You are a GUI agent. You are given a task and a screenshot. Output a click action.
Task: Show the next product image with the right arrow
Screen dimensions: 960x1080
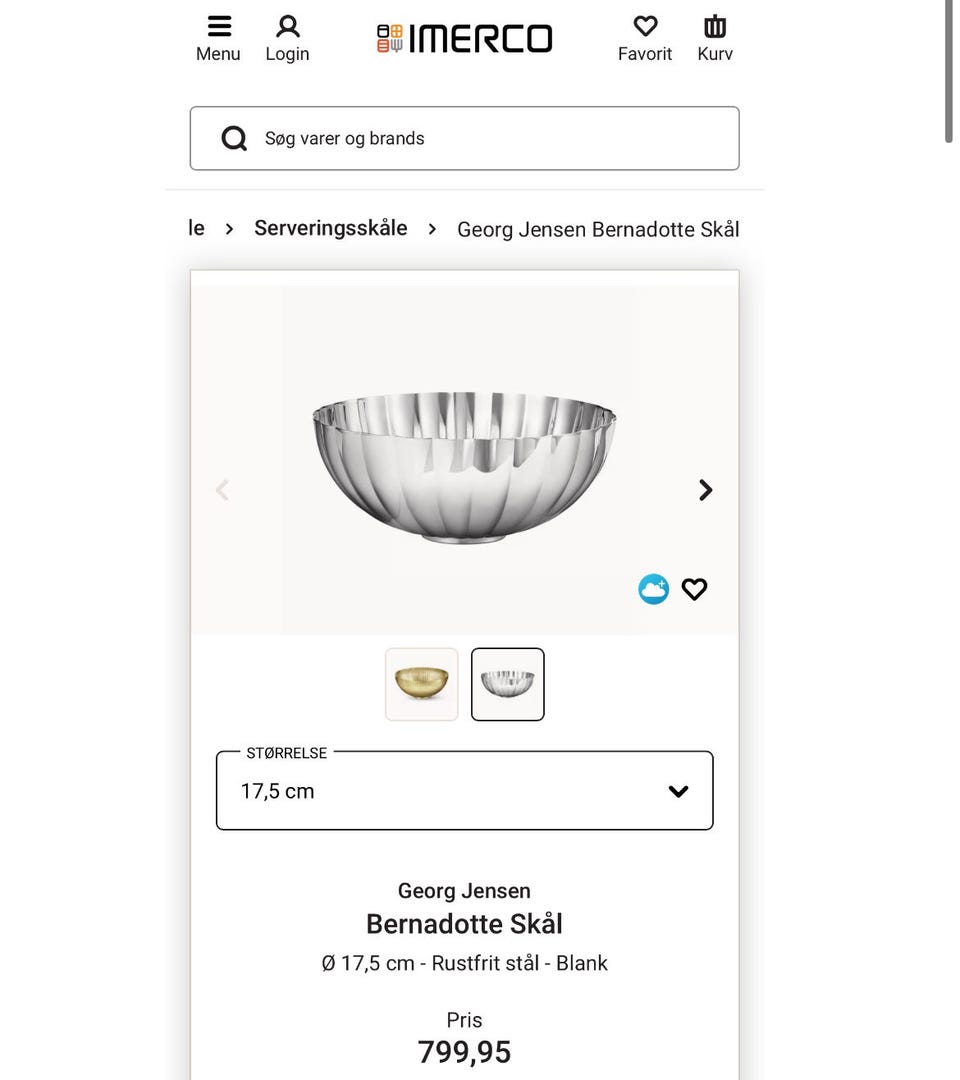(x=705, y=489)
